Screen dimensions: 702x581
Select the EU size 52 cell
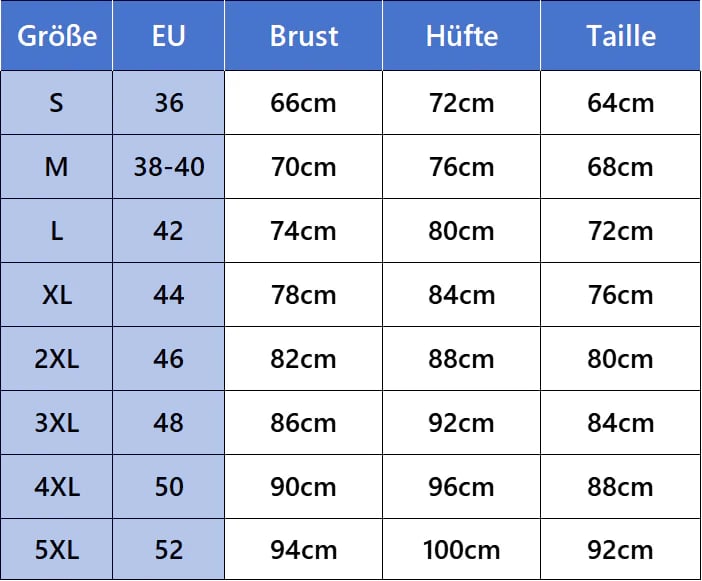point(168,549)
